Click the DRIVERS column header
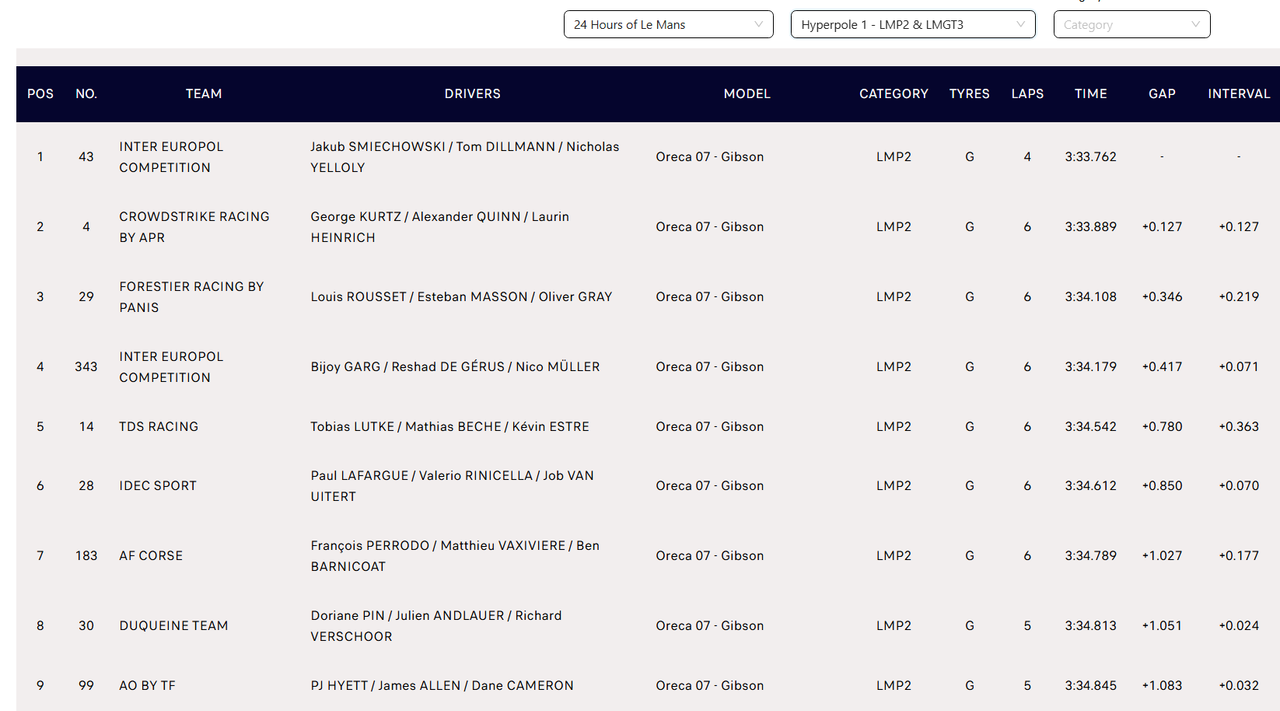This screenshot has width=1280, height=711. click(x=472, y=94)
